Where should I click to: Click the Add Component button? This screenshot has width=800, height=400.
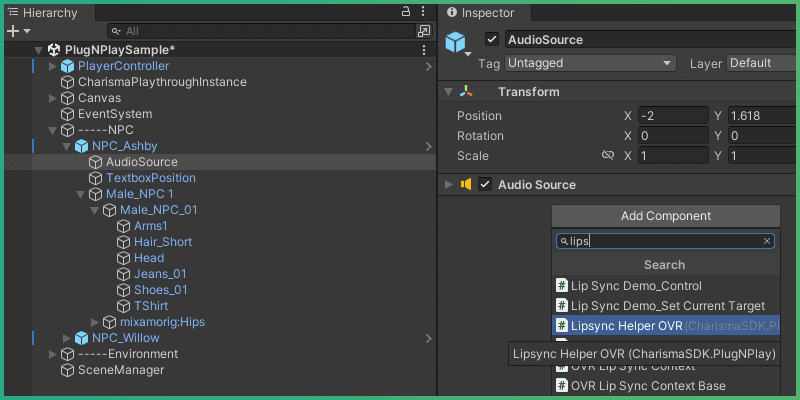(x=665, y=216)
